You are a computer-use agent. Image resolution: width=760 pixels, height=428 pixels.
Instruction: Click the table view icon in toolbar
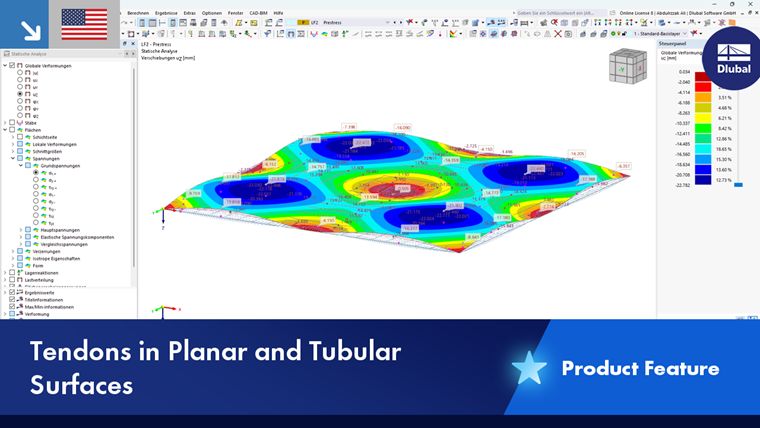pyautogui.click(x=152, y=23)
